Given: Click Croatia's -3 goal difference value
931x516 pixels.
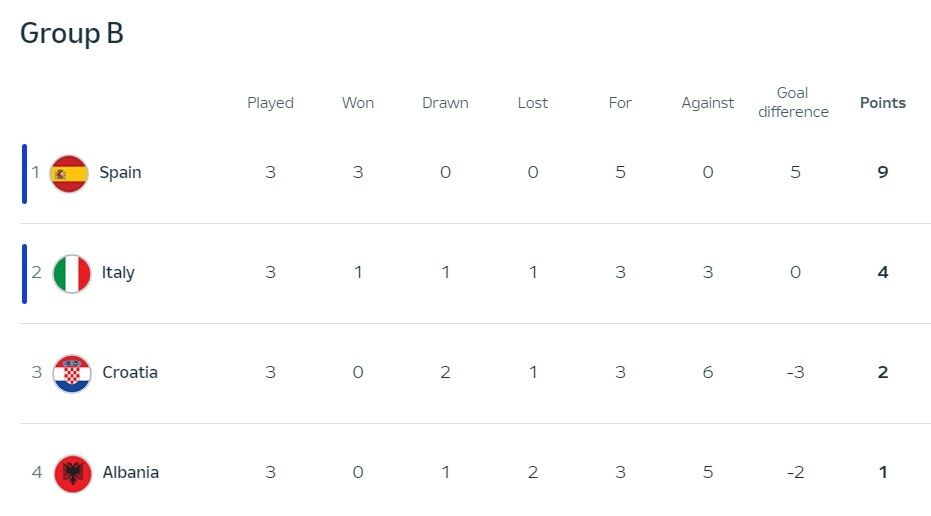Looking at the screenshot, I should tap(794, 373).
